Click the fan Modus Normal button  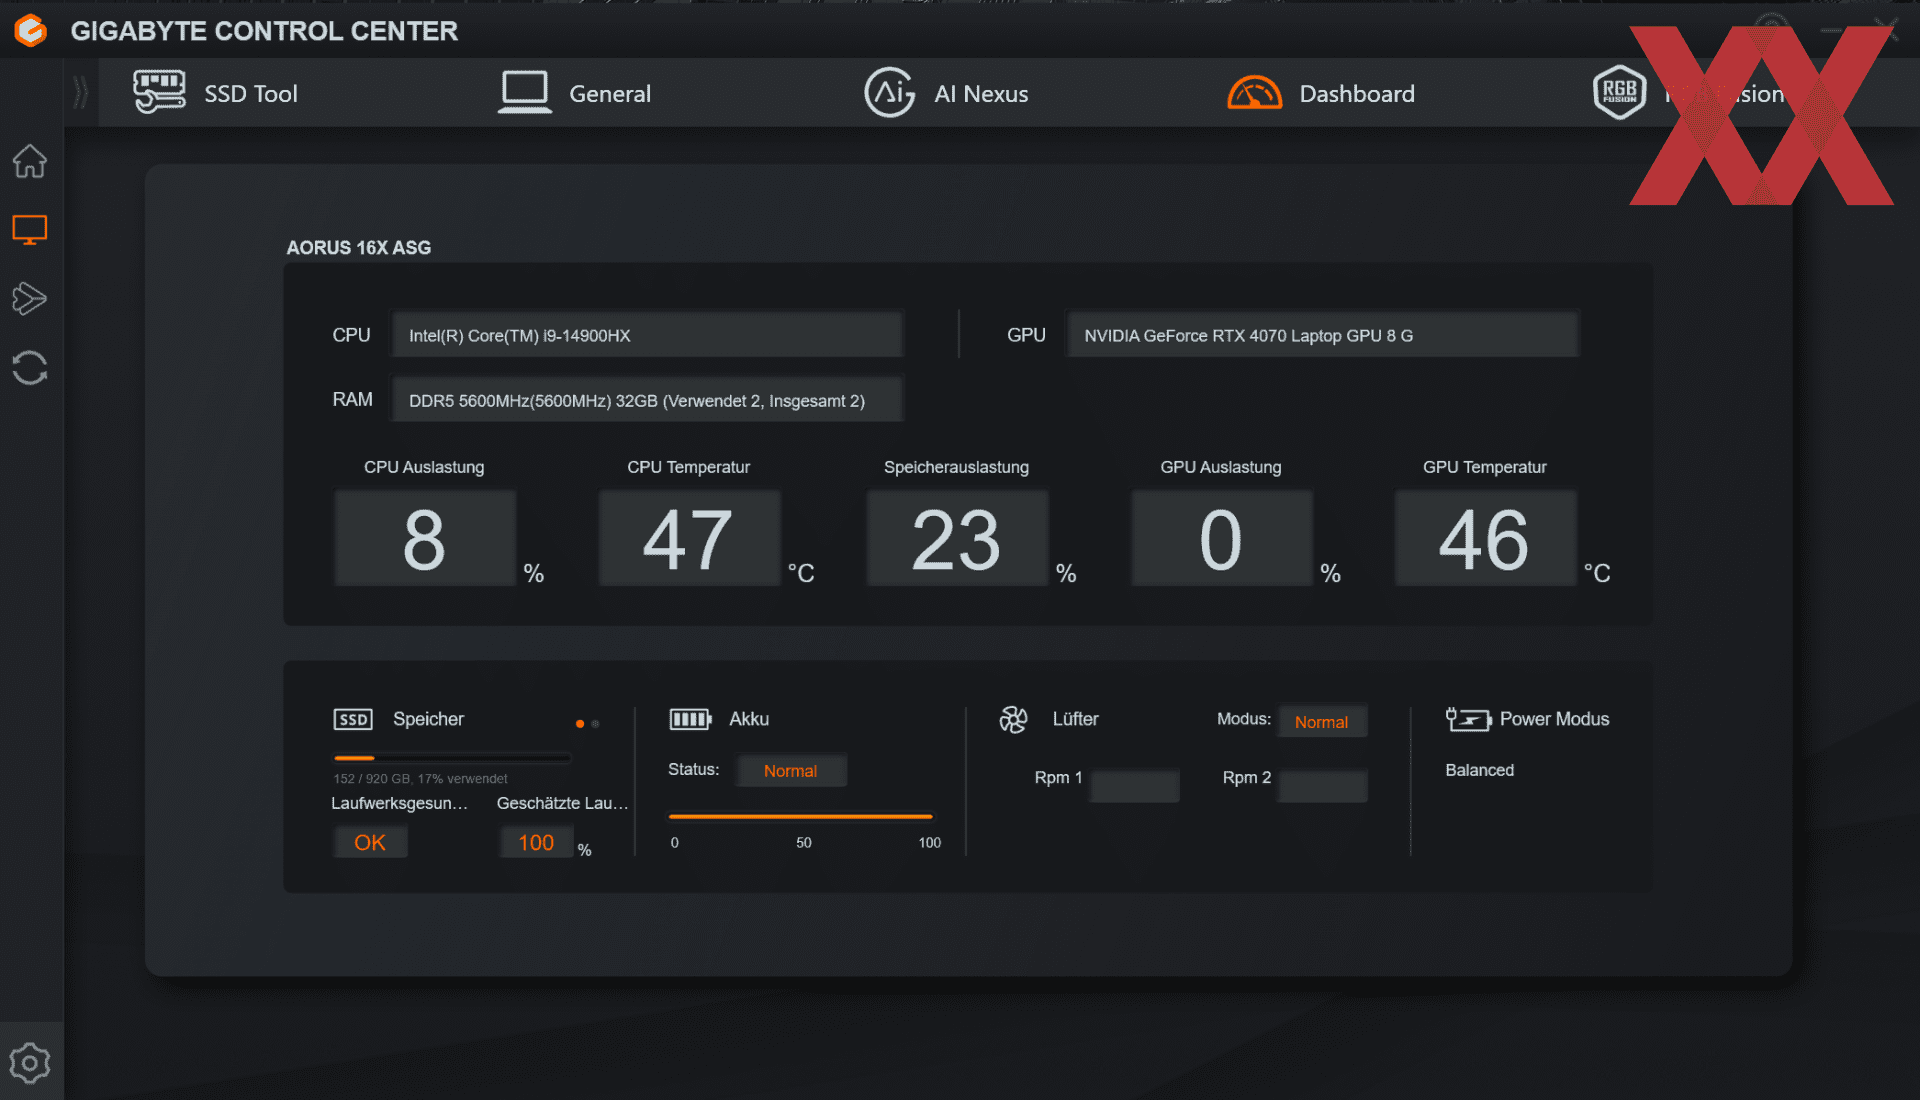pyautogui.click(x=1321, y=721)
